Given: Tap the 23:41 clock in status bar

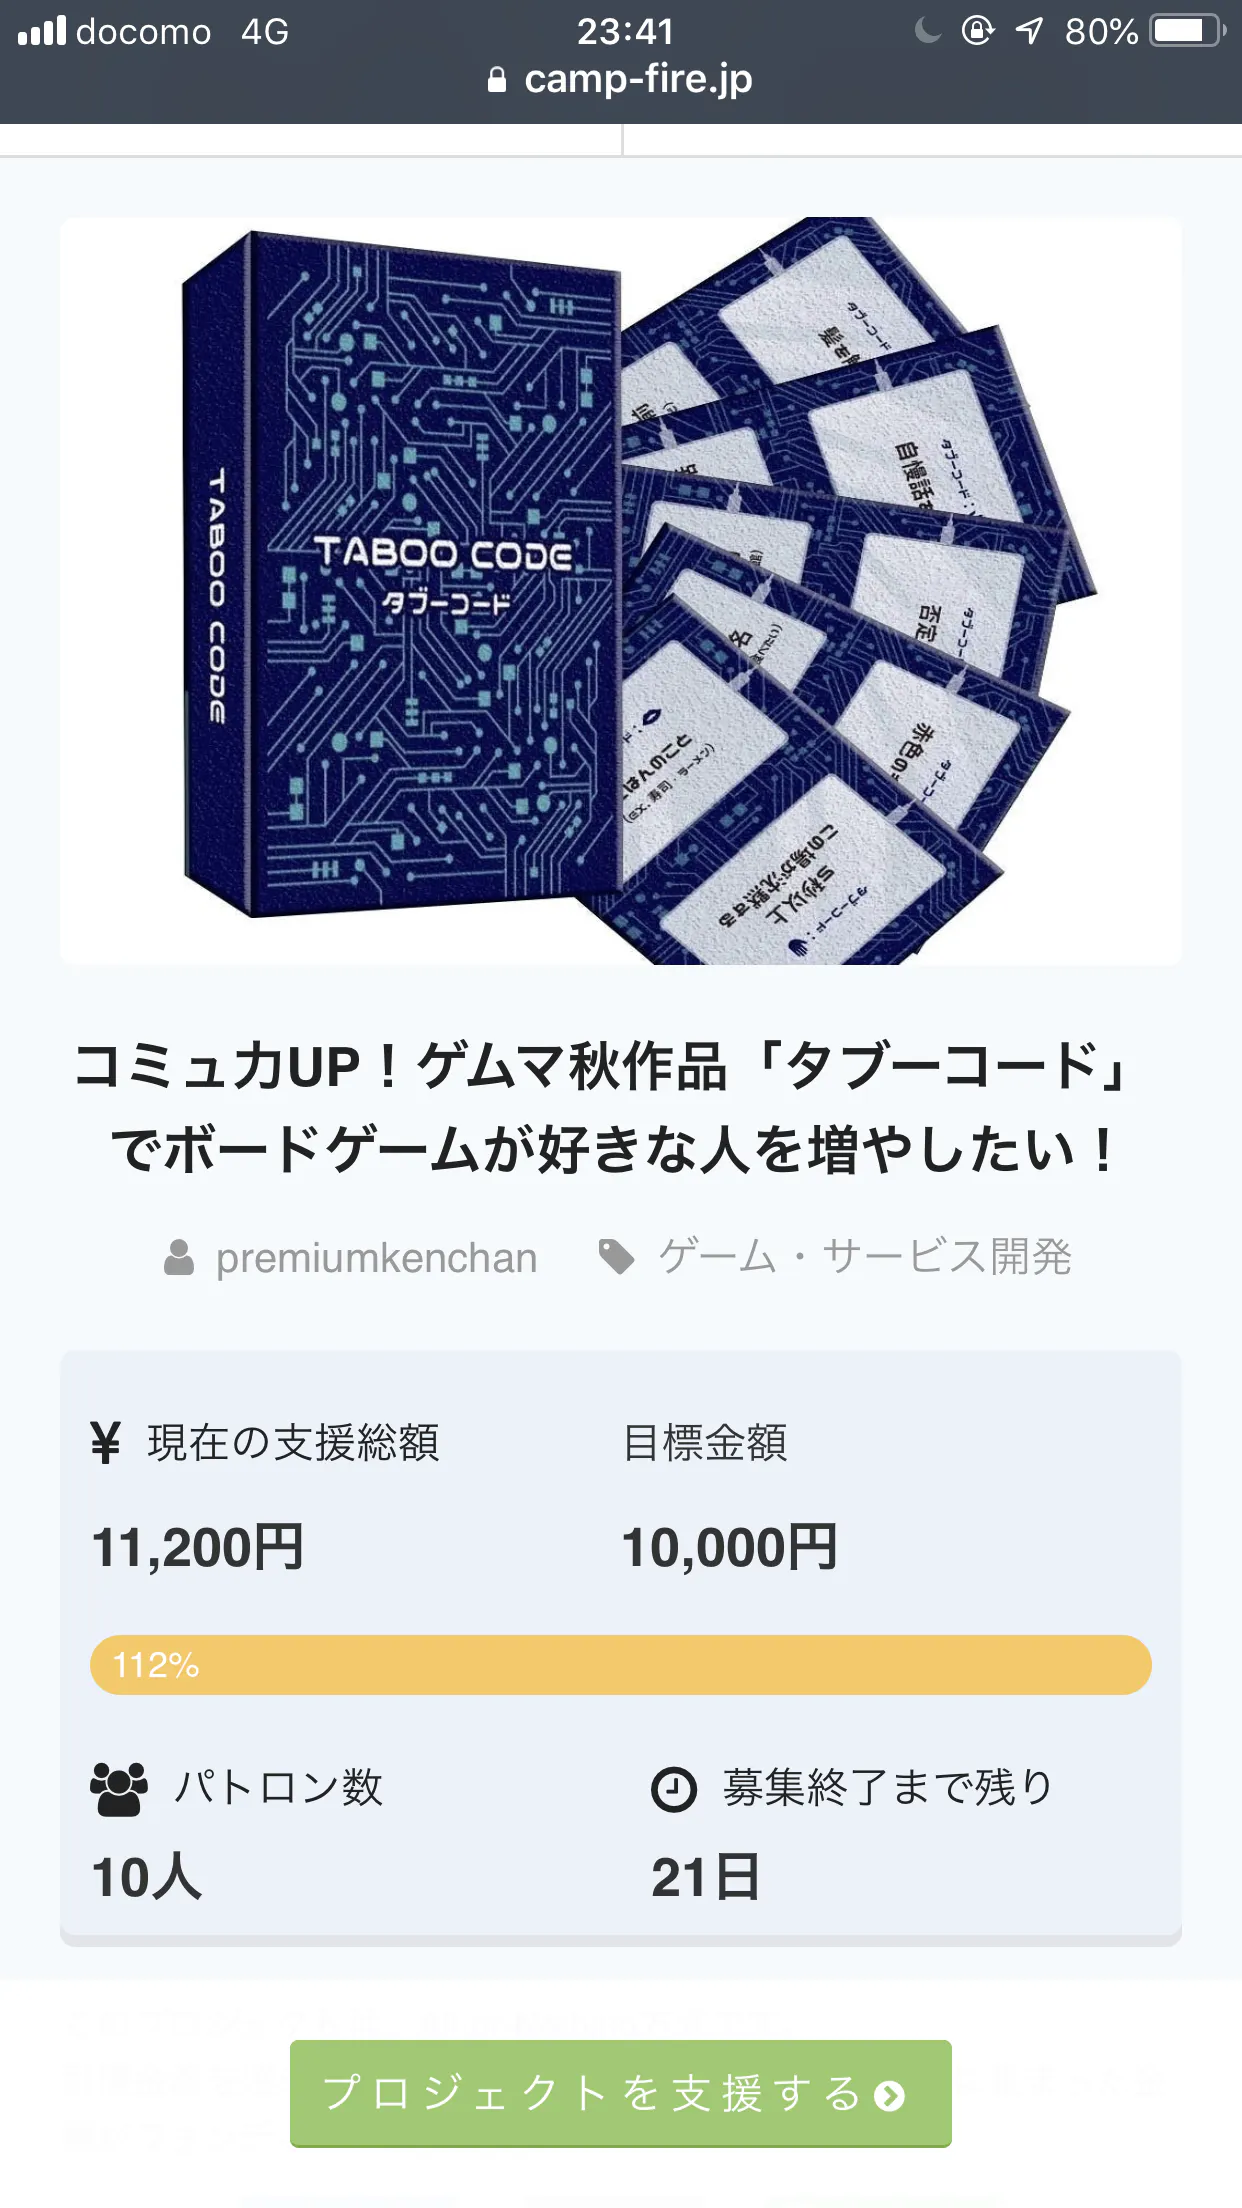Looking at the screenshot, I should click(x=625, y=31).
